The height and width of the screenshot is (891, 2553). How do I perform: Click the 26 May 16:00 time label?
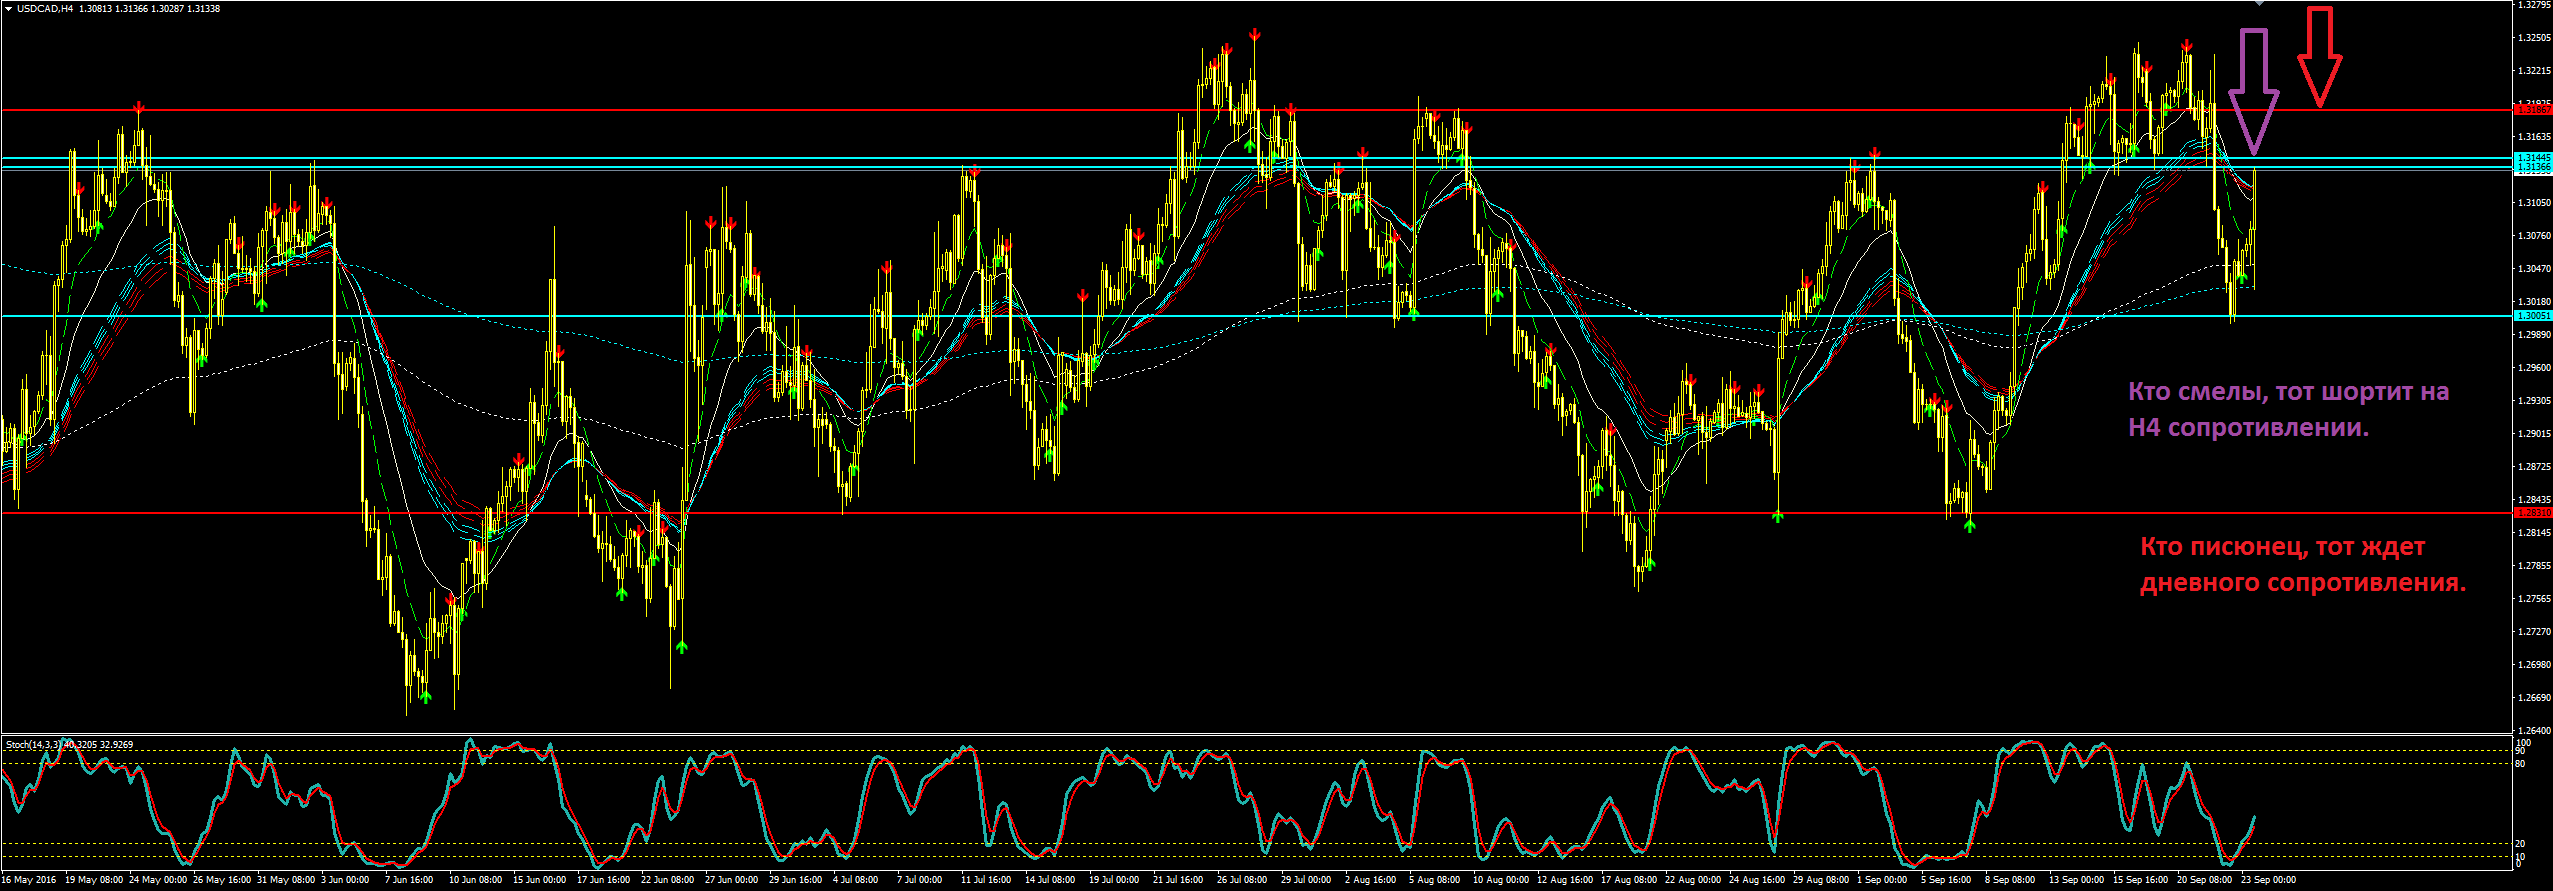point(222,880)
